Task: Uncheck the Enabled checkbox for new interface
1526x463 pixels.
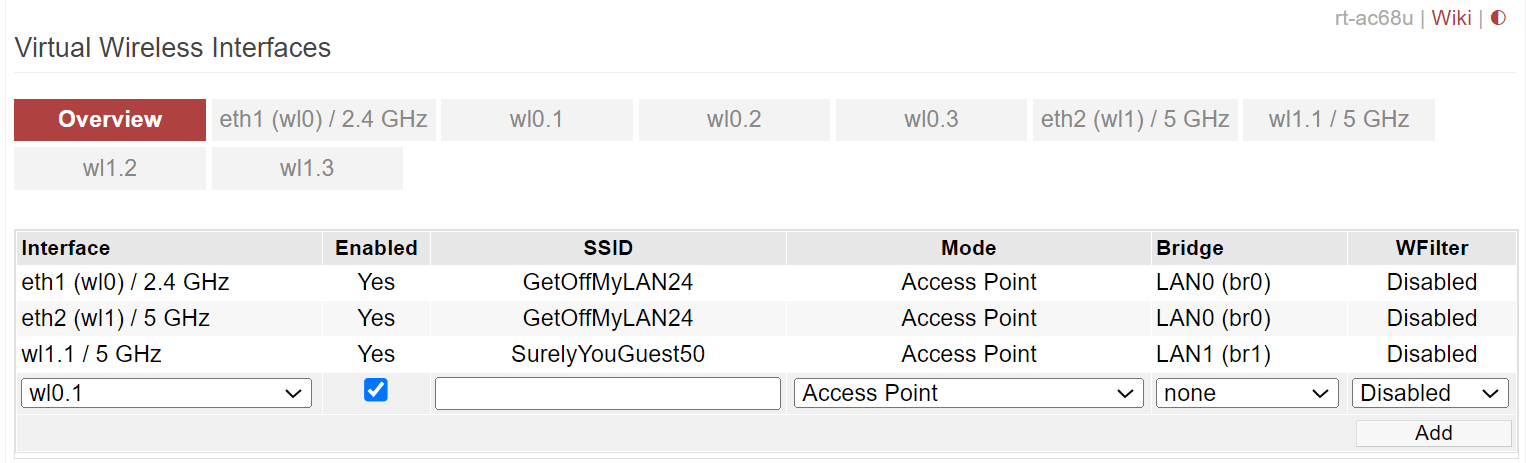Action: (376, 390)
